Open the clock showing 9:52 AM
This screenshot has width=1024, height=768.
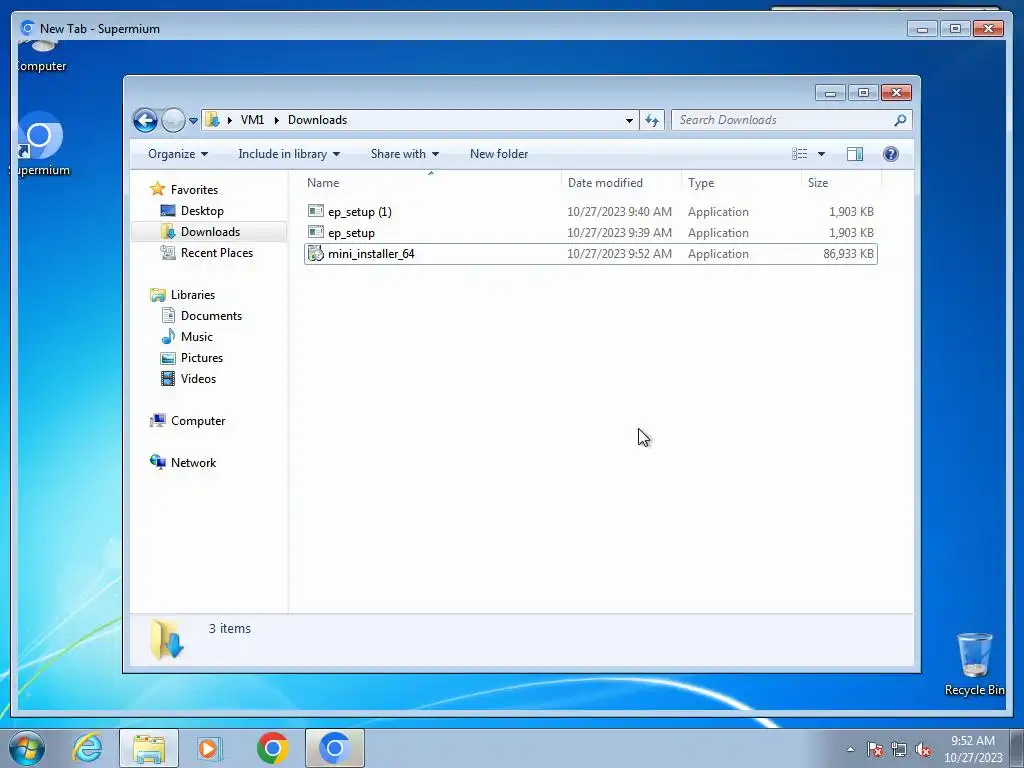[973, 749]
